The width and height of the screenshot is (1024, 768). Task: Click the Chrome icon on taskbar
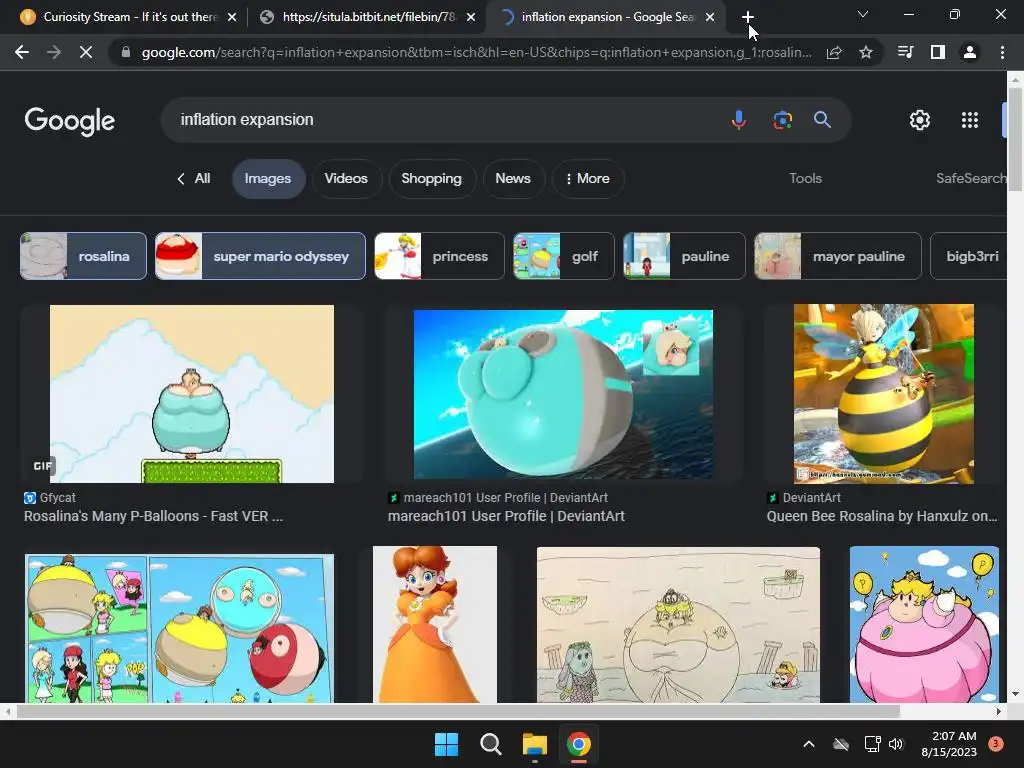click(579, 744)
